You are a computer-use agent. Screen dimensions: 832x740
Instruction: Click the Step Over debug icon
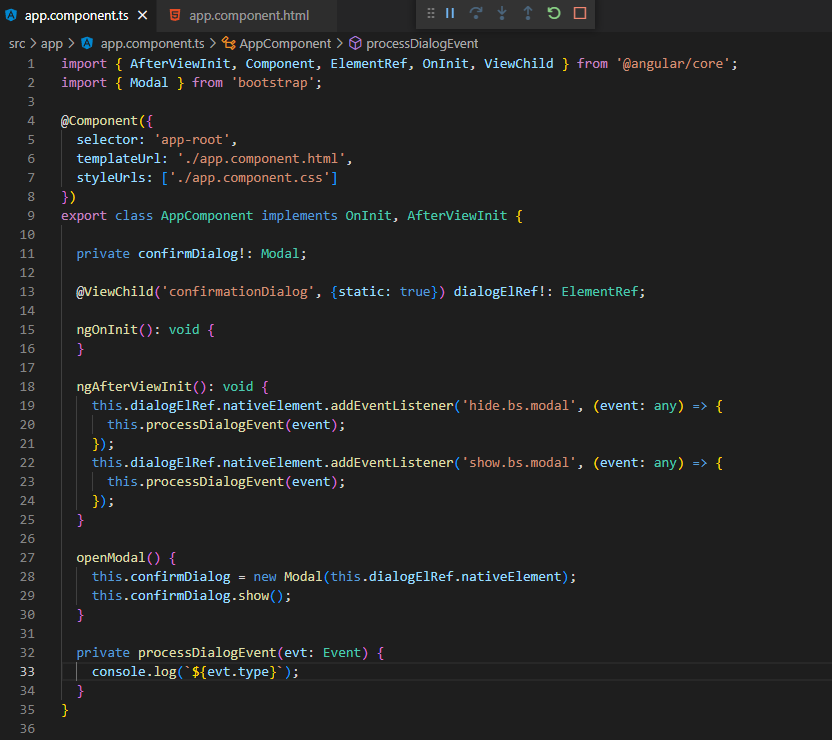476,13
